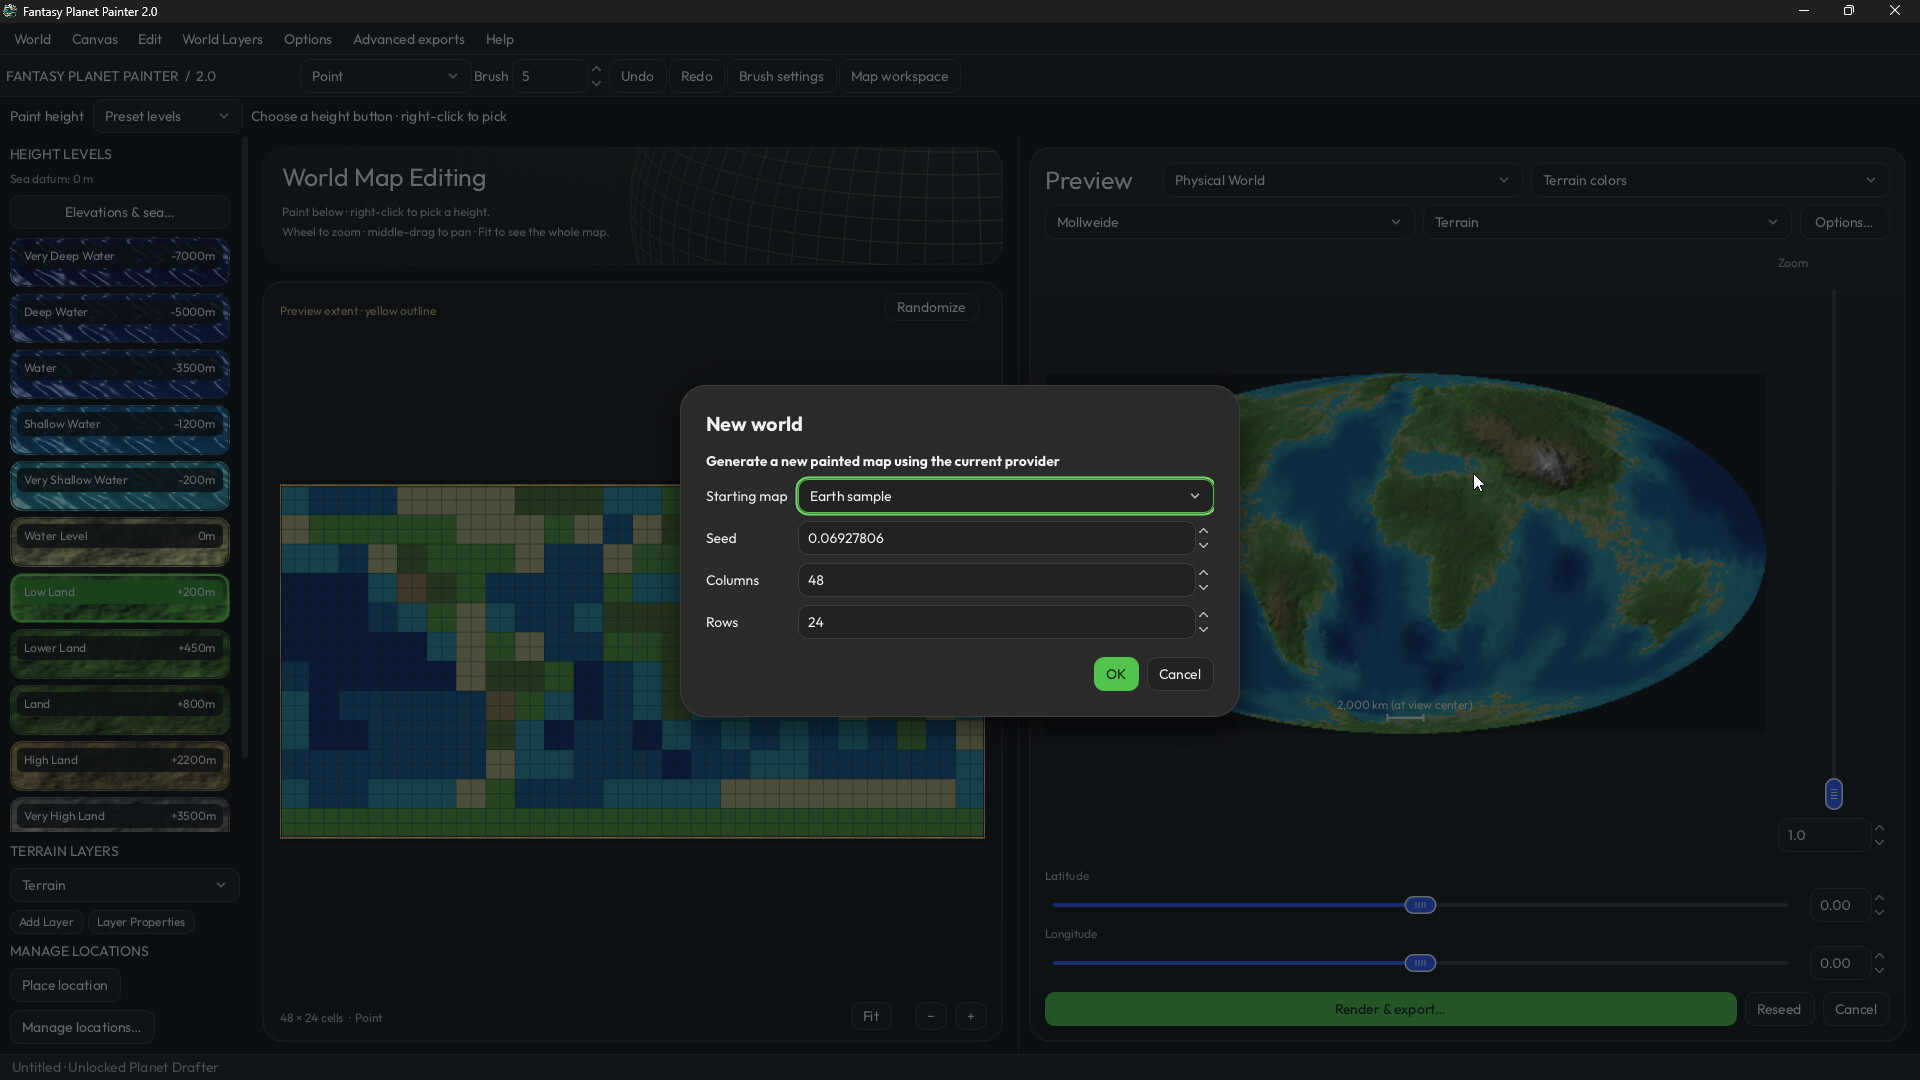
Task: Expand the Preset levels dropdown
Action: (167, 116)
